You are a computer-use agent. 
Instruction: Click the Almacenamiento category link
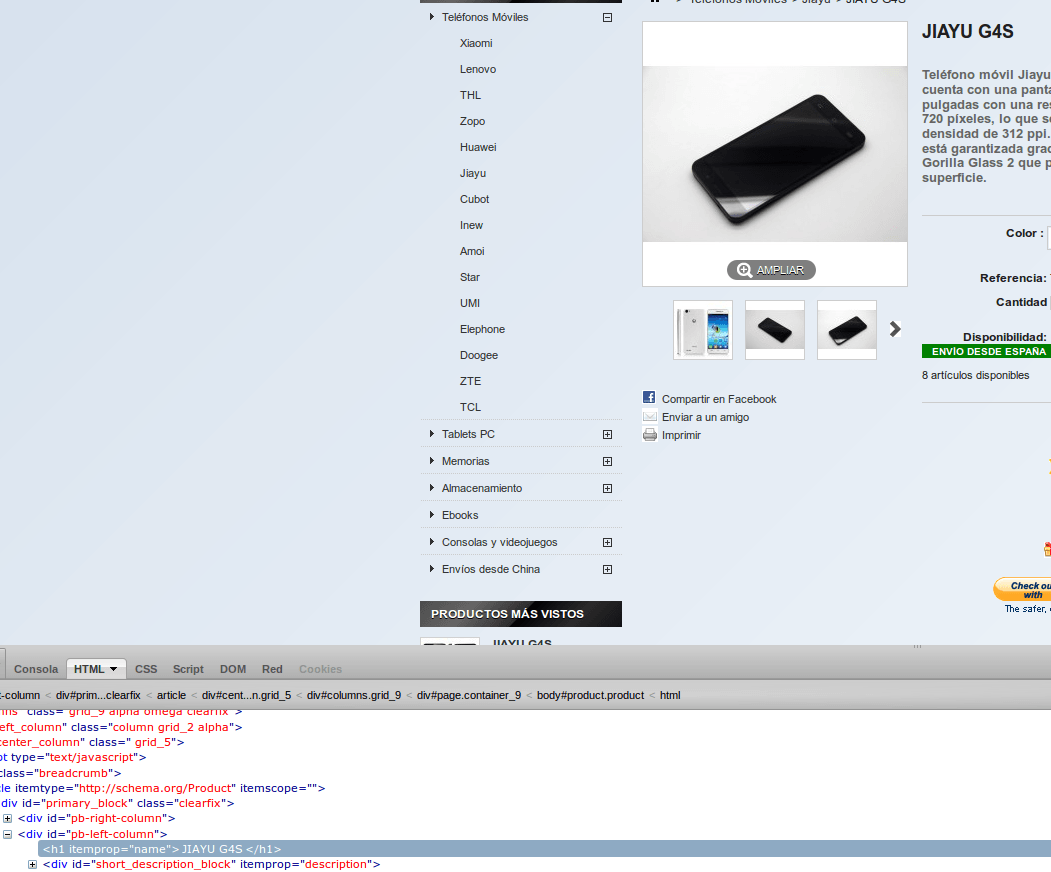point(482,489)
